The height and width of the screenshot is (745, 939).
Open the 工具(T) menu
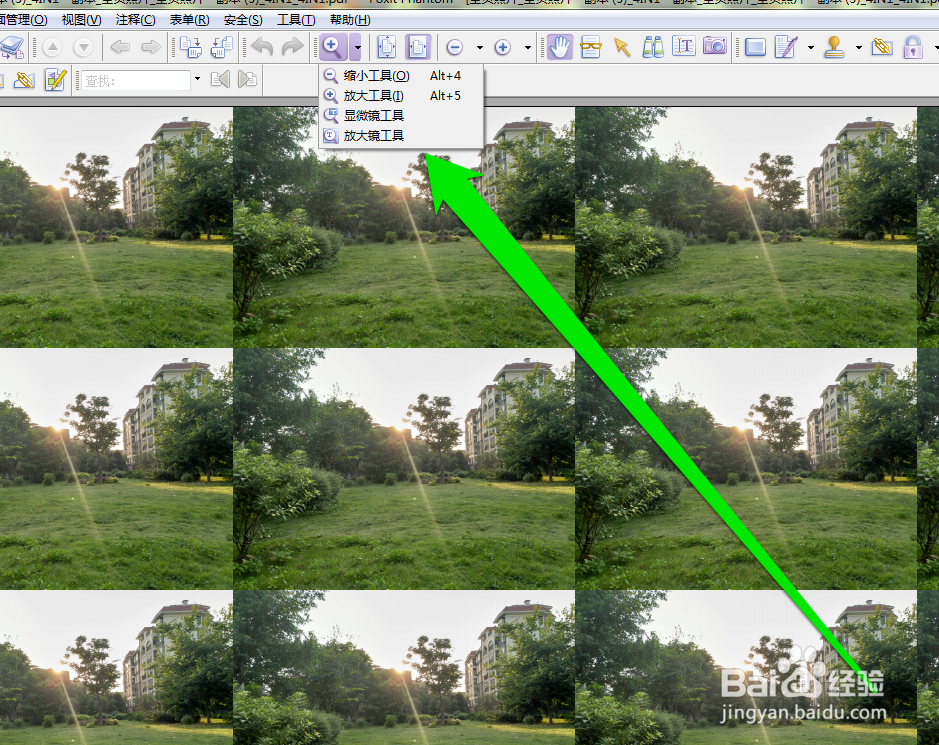click(296, 20)
